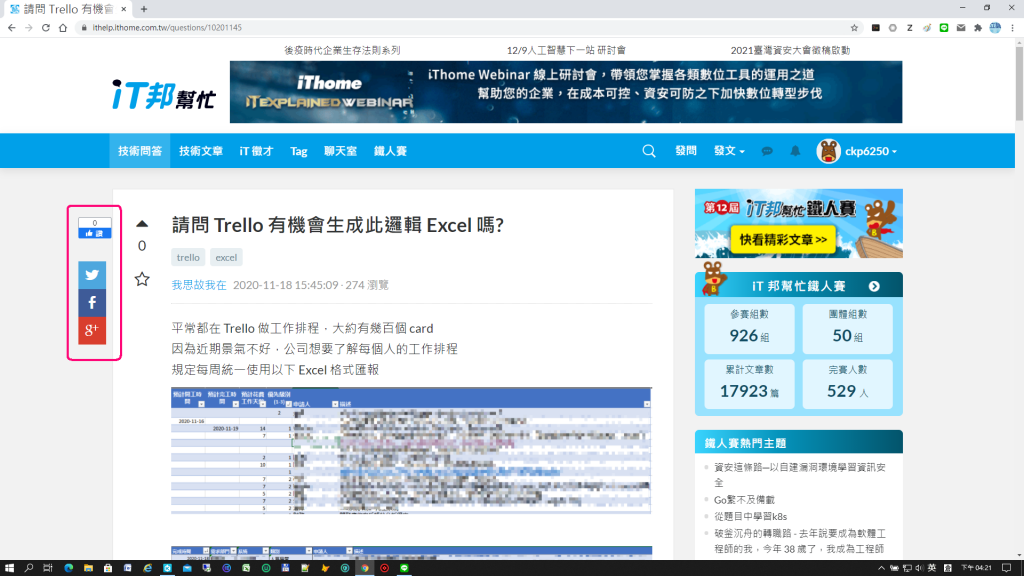Open the 12/9人工智慧下一站 研討會 link
This screenshot has width=1024, height=576.
coord(566,50)
